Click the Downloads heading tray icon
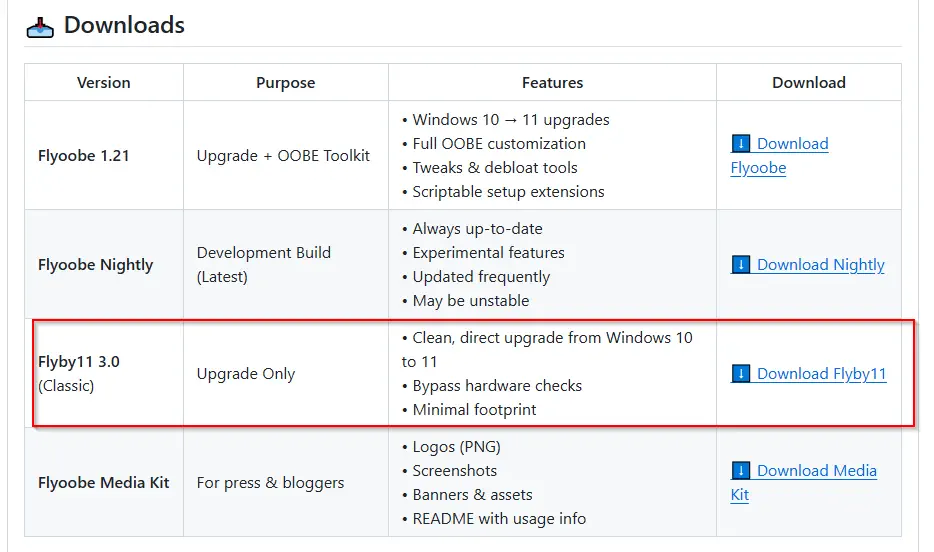Screen dimensions: 934x552 tap(40, 27)
